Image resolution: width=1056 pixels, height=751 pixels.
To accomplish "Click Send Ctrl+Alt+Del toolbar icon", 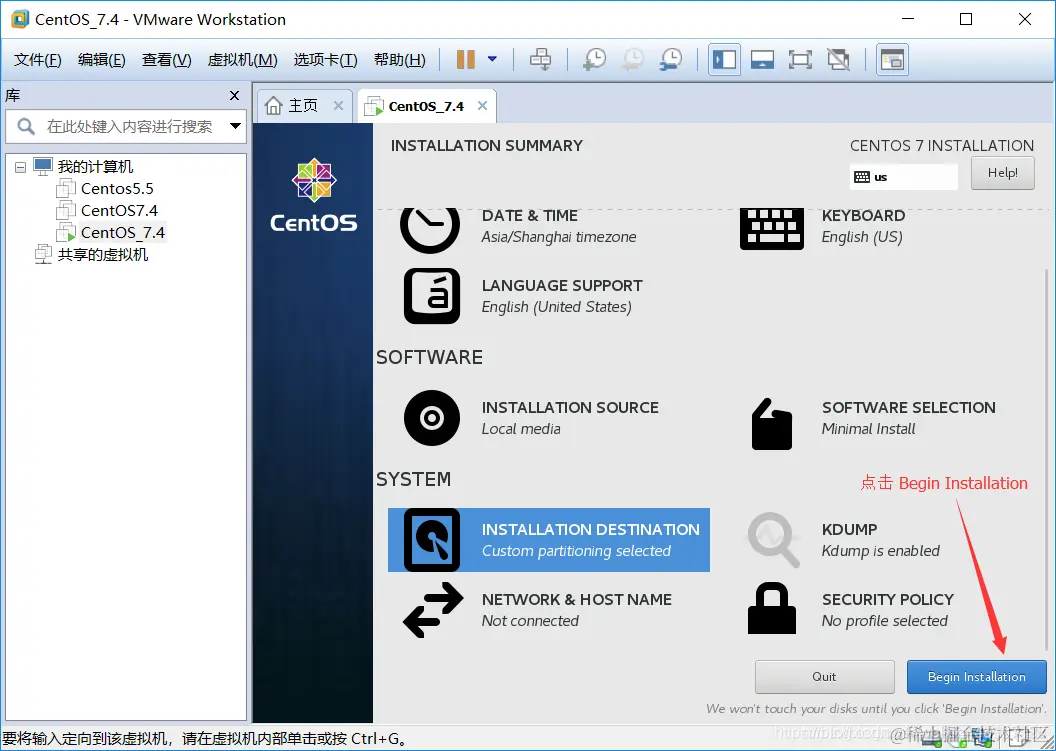I will point(540,59).
